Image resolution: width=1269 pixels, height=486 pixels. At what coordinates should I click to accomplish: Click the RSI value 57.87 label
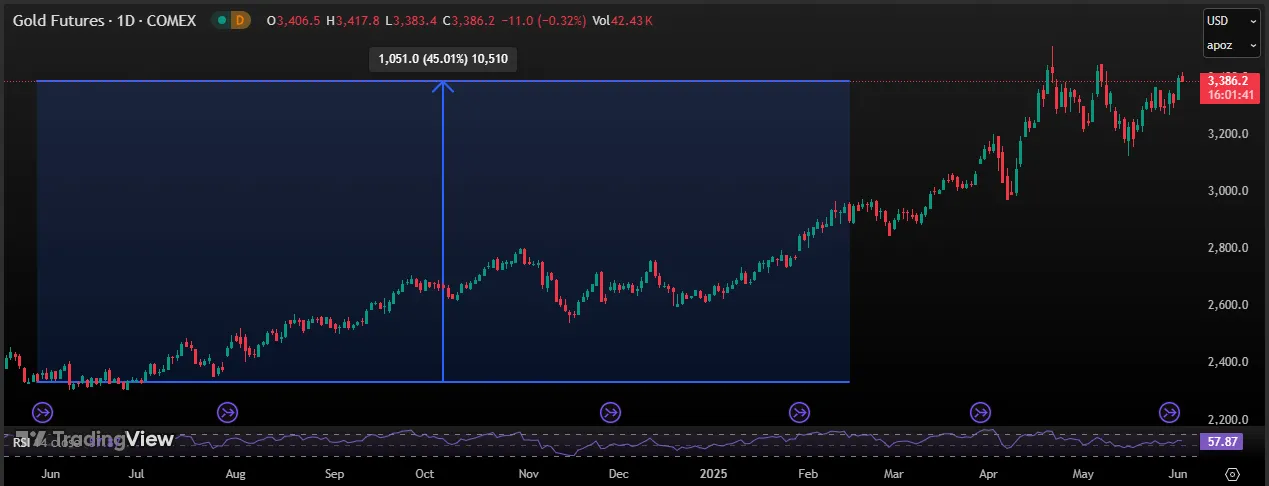point(1219,441)
